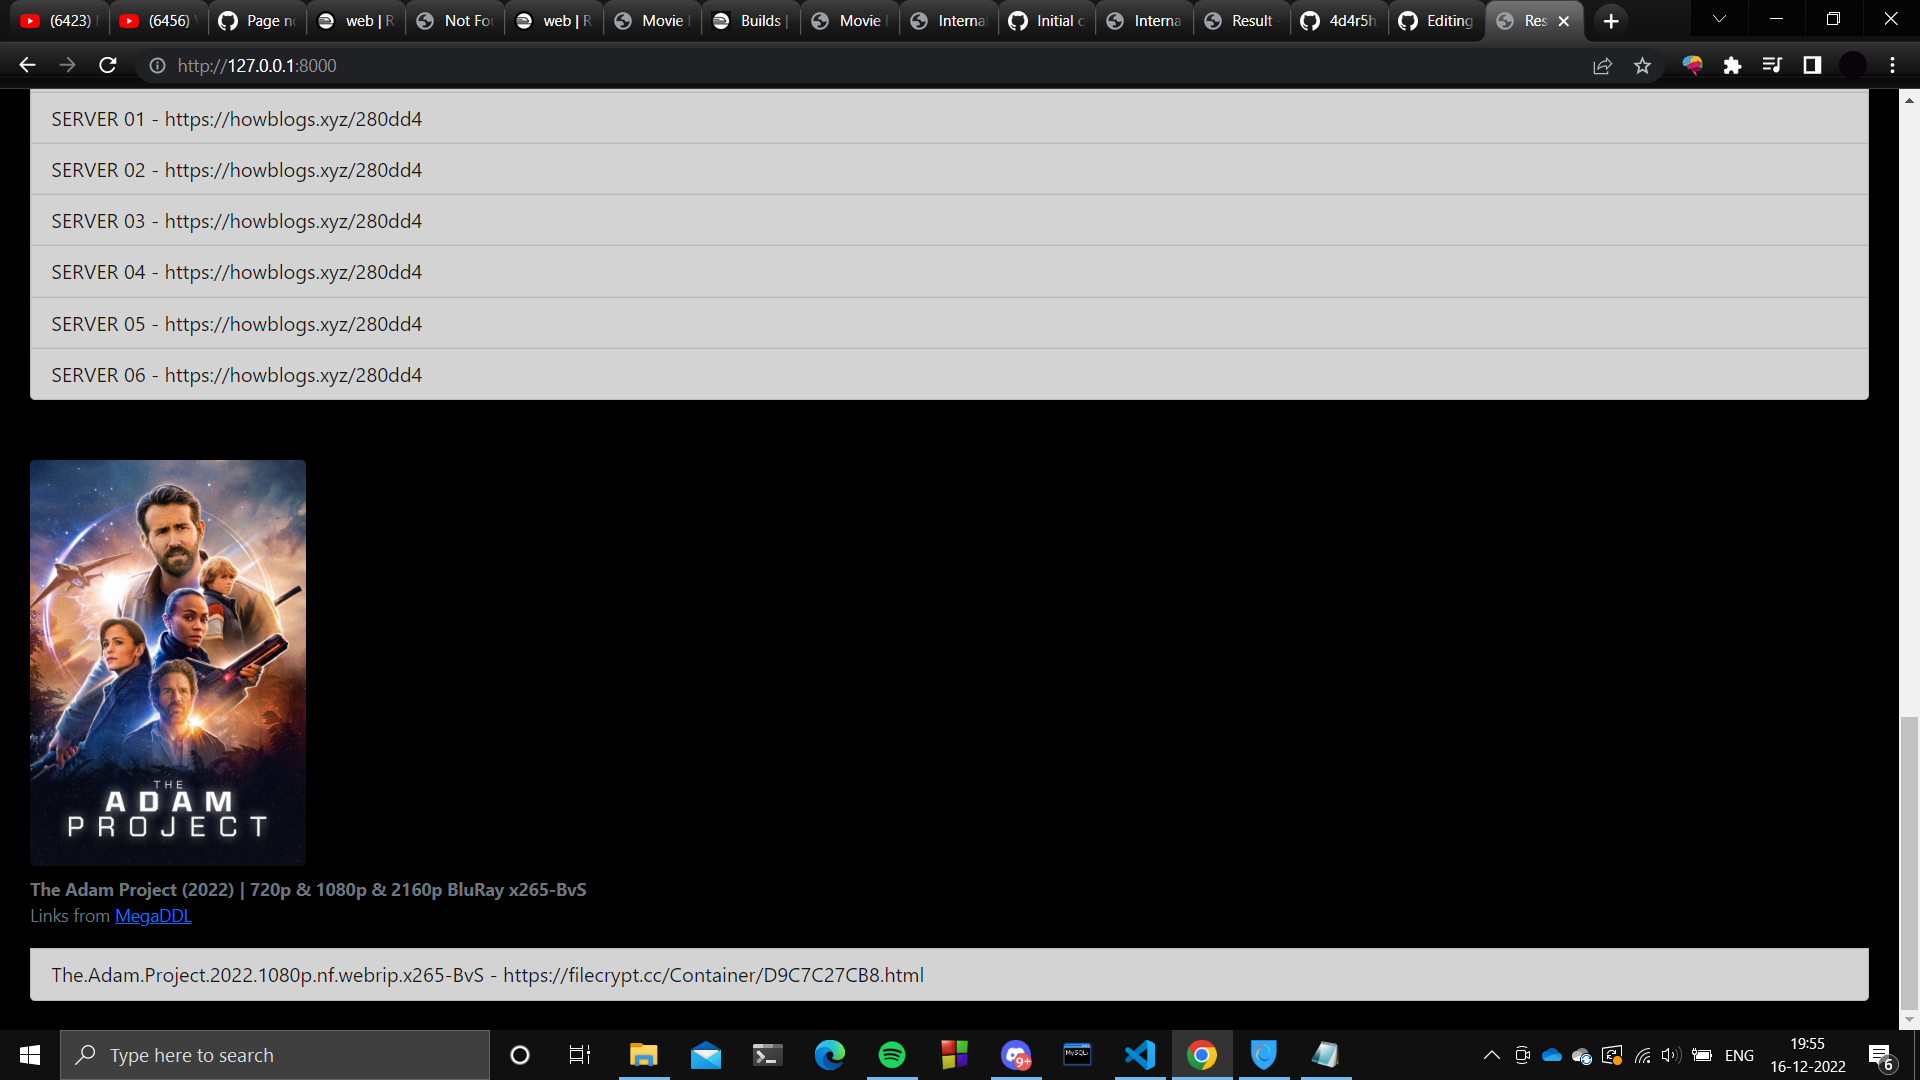Open the MegaDDL link
This screenshot has width=1920, height=1080.
click(153, 916)
